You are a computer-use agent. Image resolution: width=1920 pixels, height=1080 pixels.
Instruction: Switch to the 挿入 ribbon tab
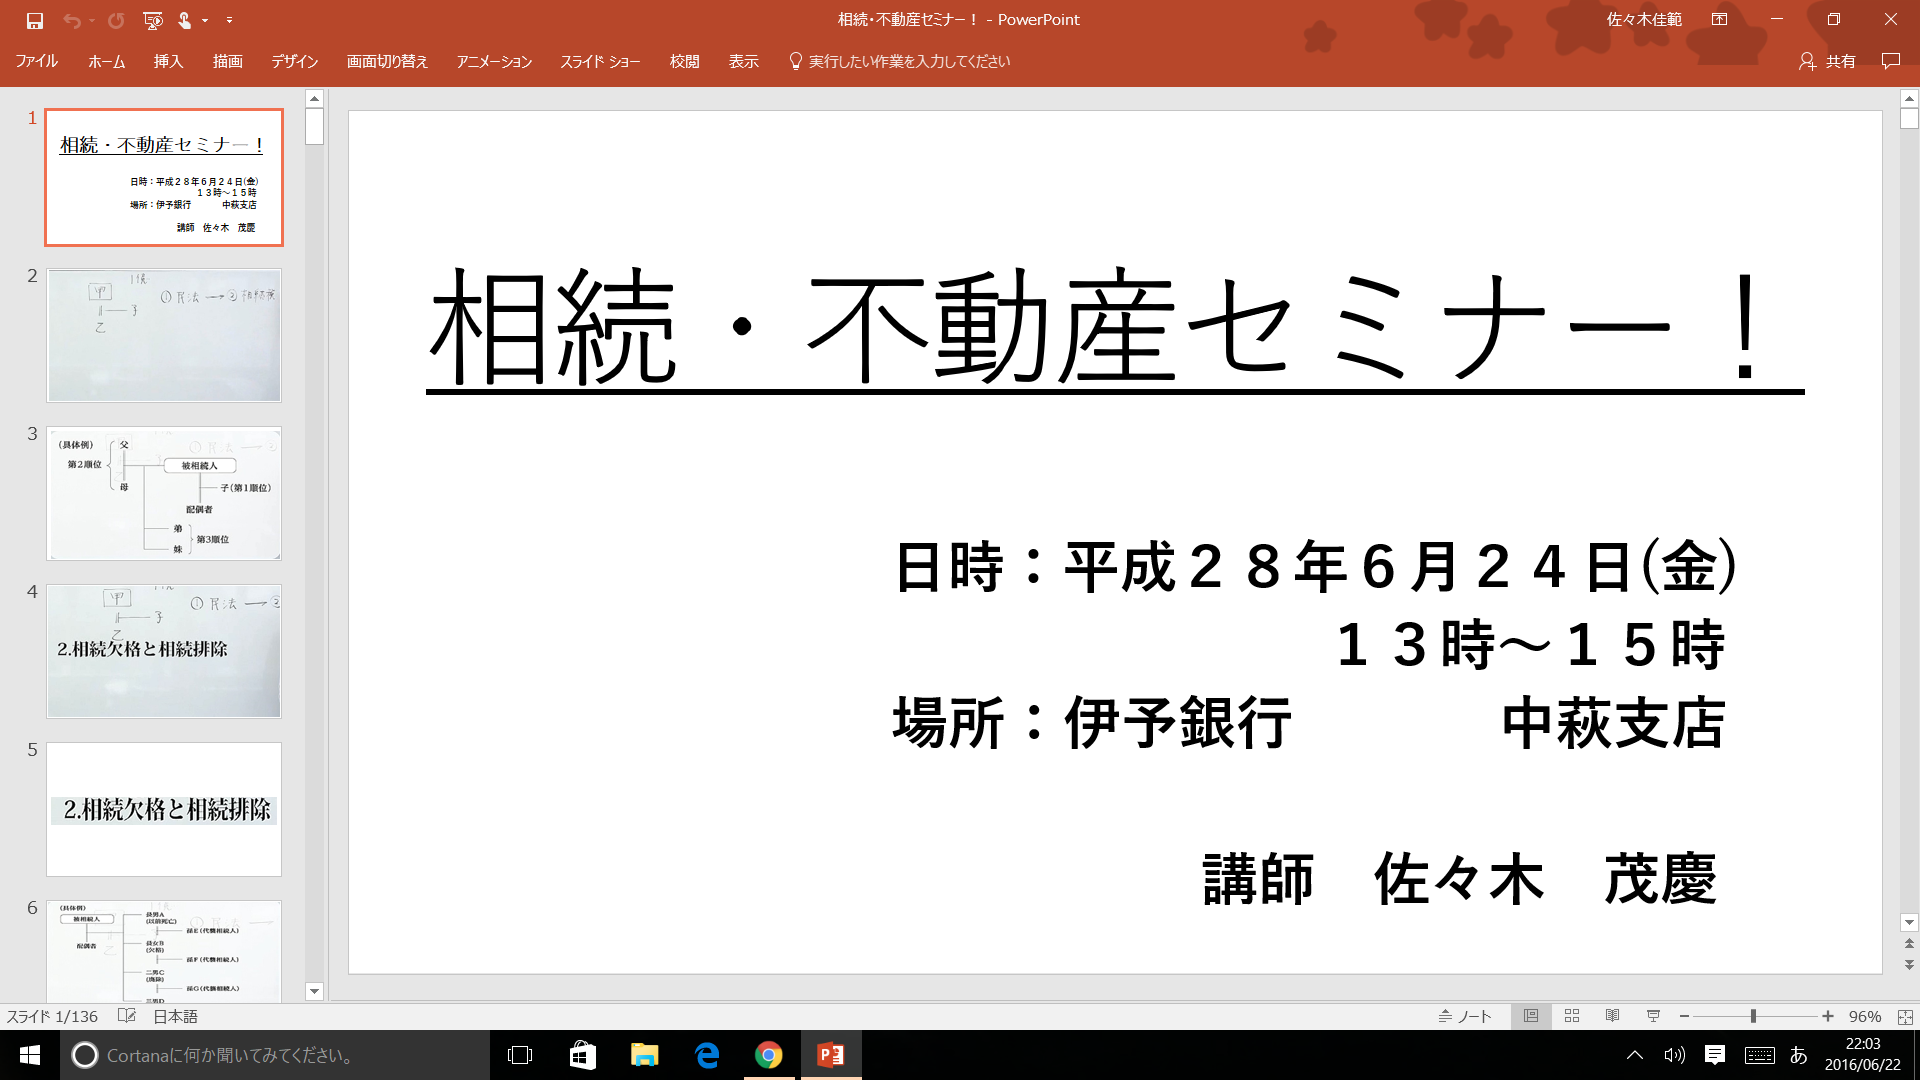(168, 61)
